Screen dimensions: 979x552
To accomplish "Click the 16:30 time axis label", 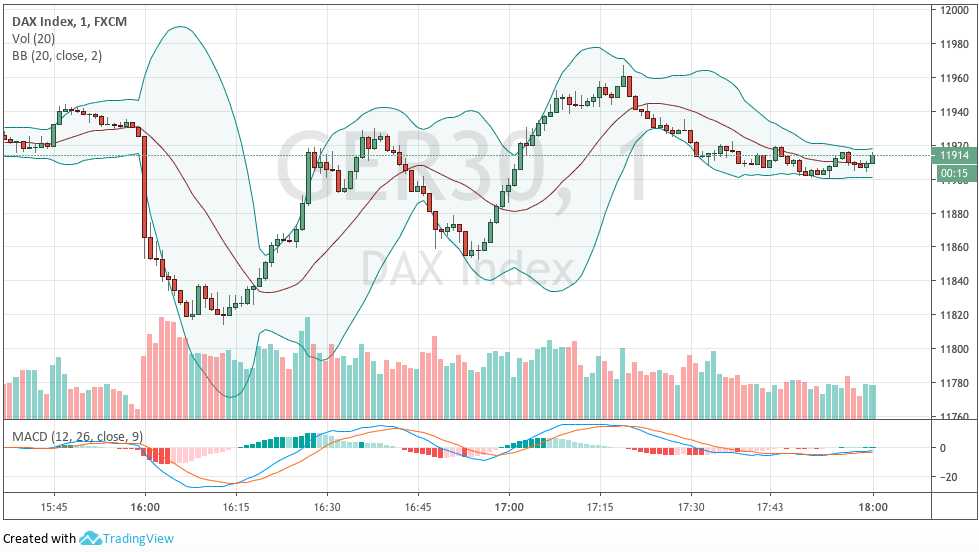I will (327, 507).
